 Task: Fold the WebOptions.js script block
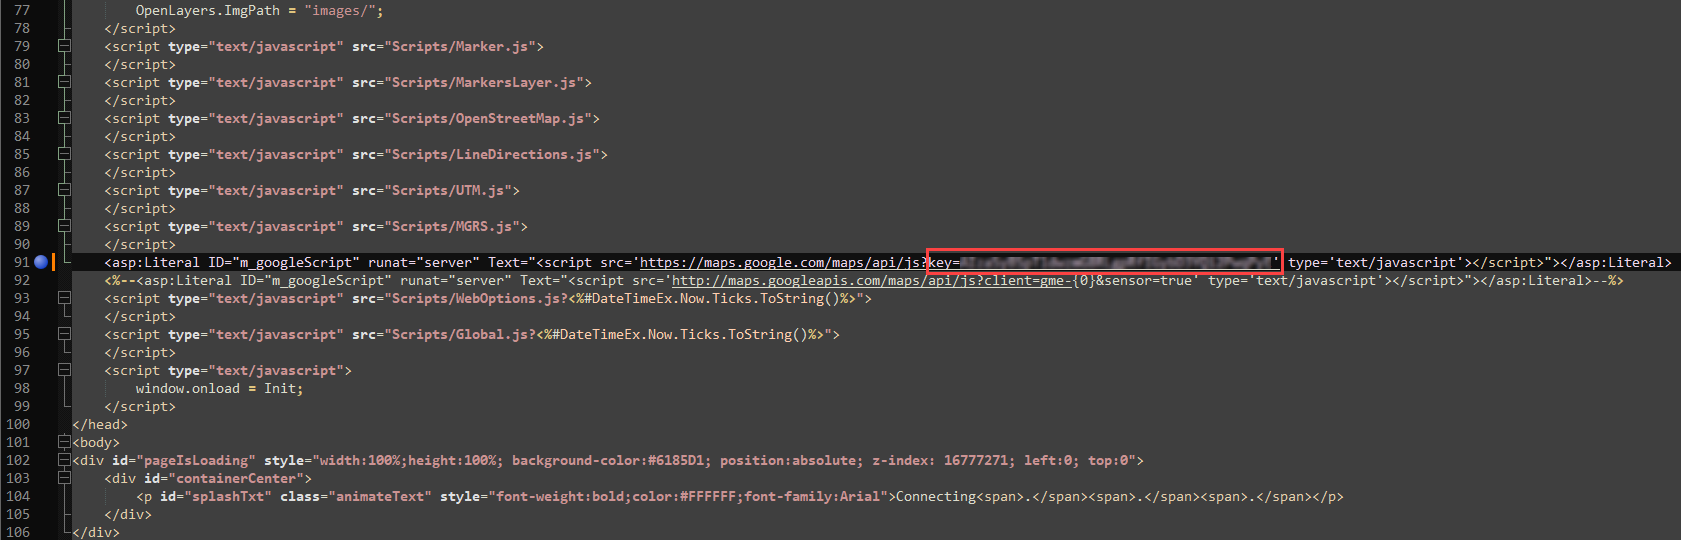pyautogui.click(x=64, y=298)
